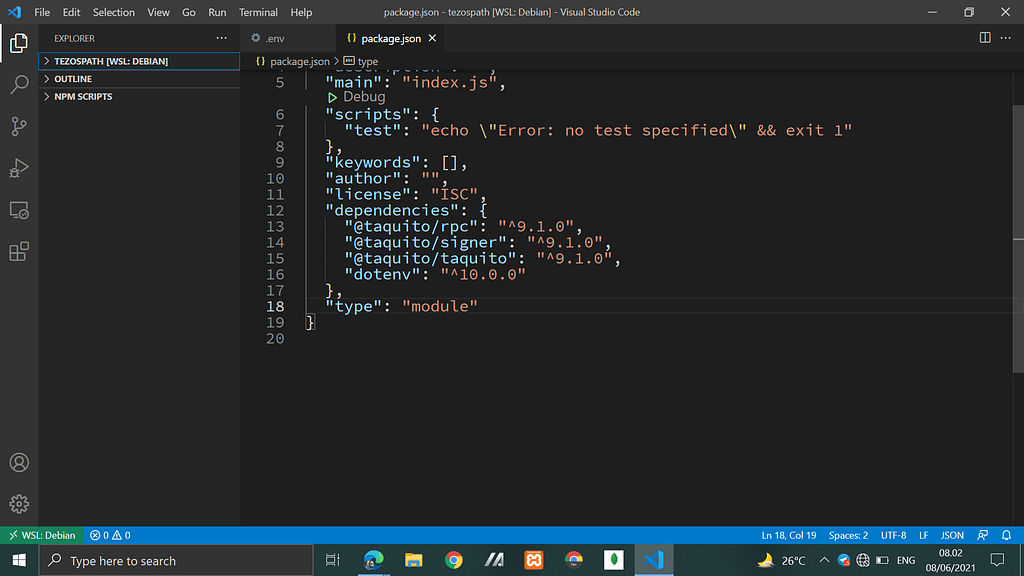Open the Search view in activity bar
The image size is (1024, 576).
(19, 84)
